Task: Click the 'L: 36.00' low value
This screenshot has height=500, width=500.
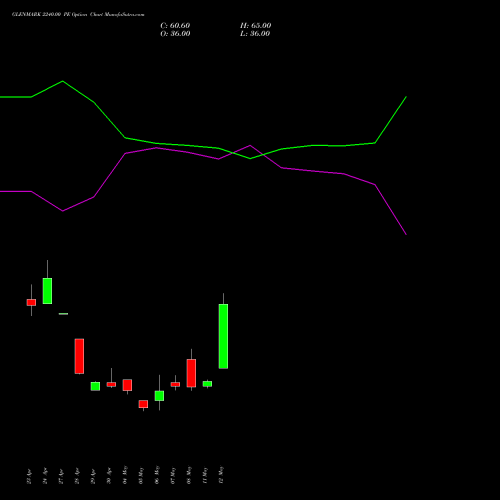Action: pyautogui.click(x=255, y=34)
